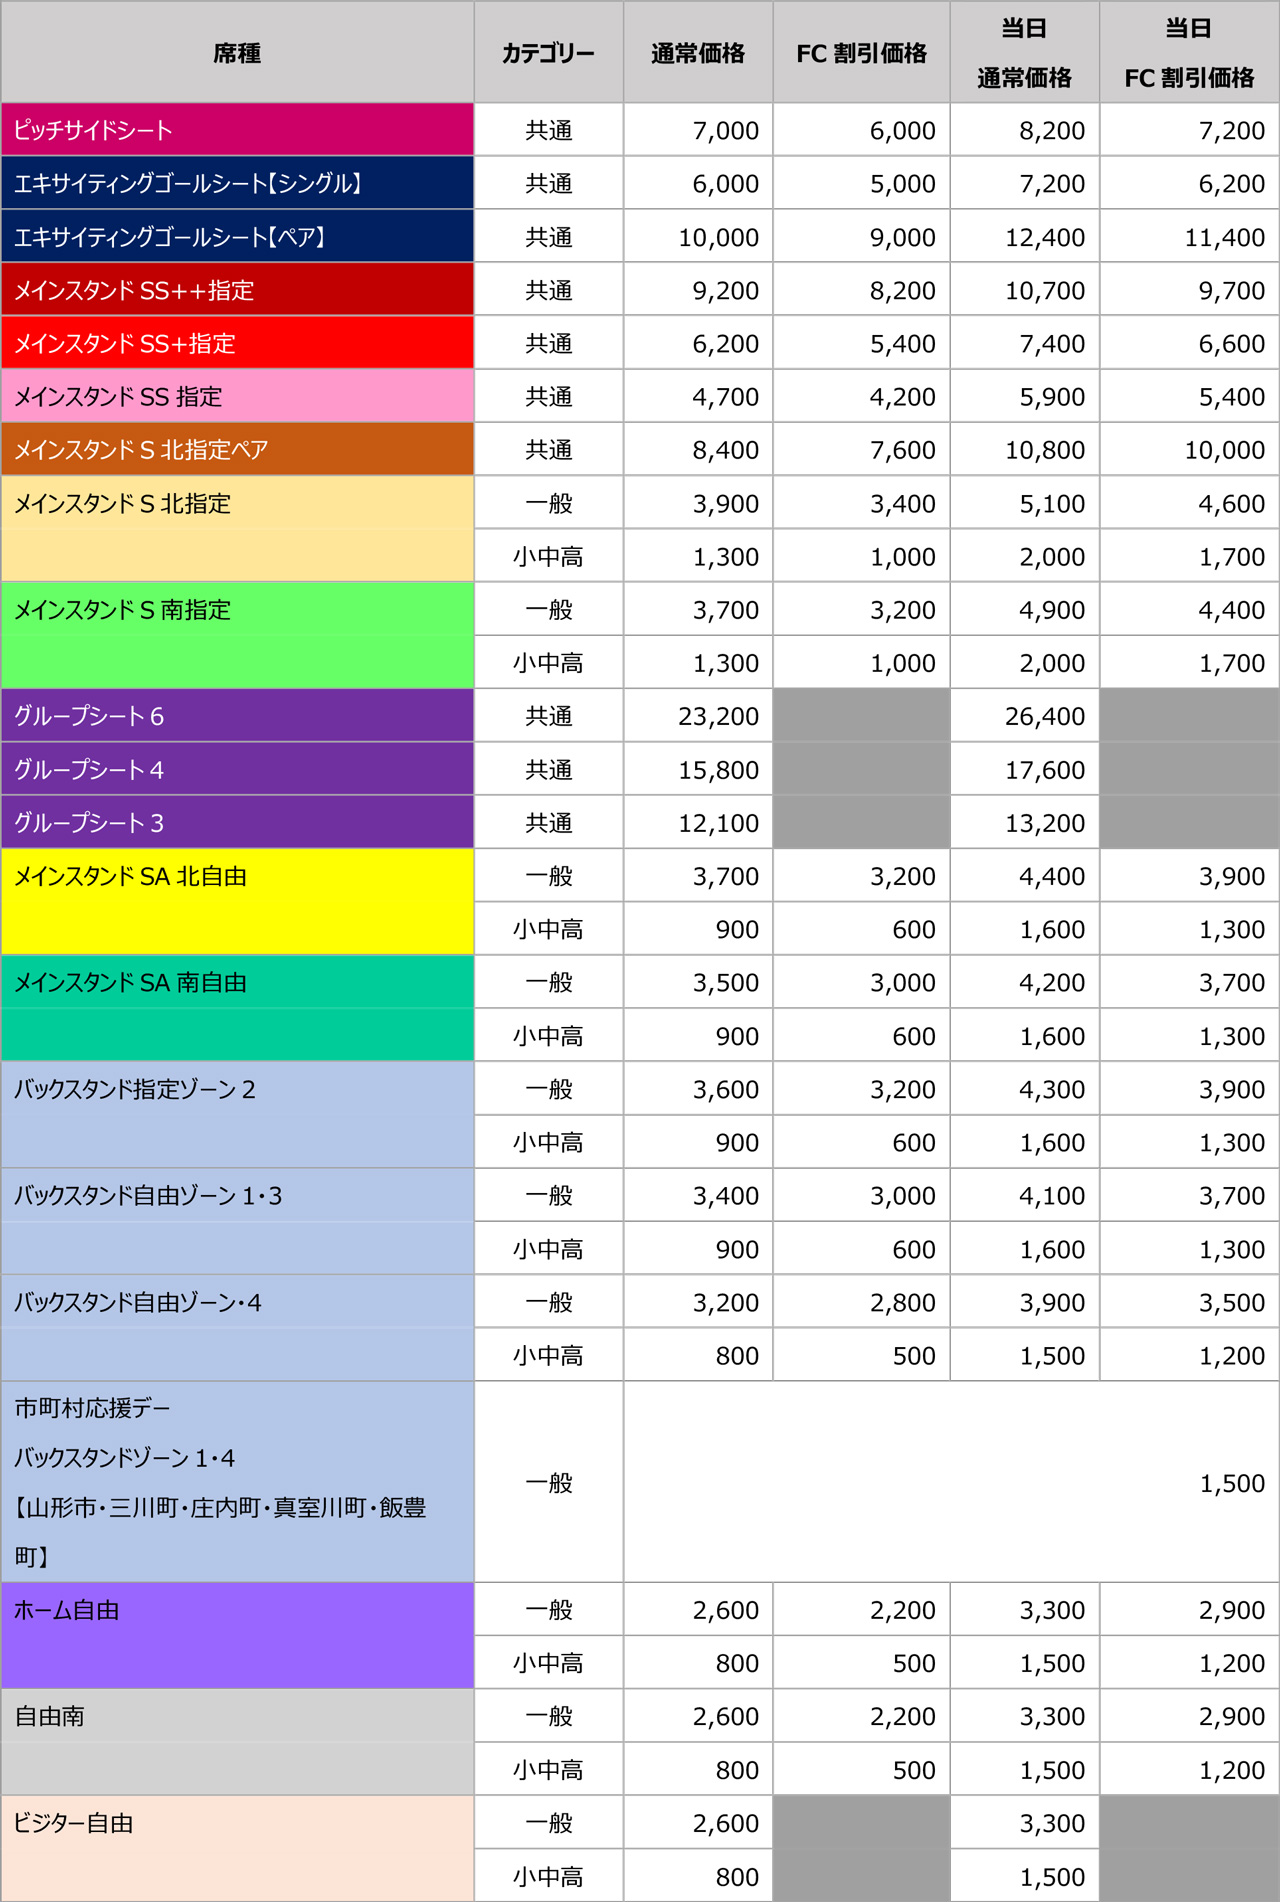Click the 席種 column header
Viewport: 1280px width, 1902px height.
click(237, 53)
